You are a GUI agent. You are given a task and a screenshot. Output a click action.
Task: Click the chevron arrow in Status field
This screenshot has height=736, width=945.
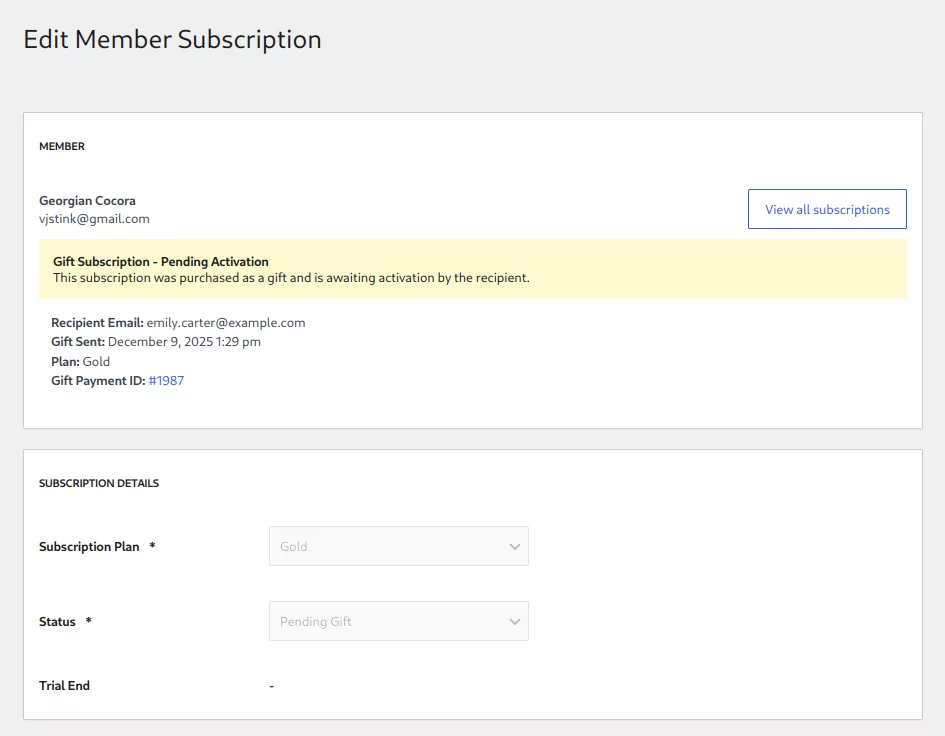click(515, 622)
